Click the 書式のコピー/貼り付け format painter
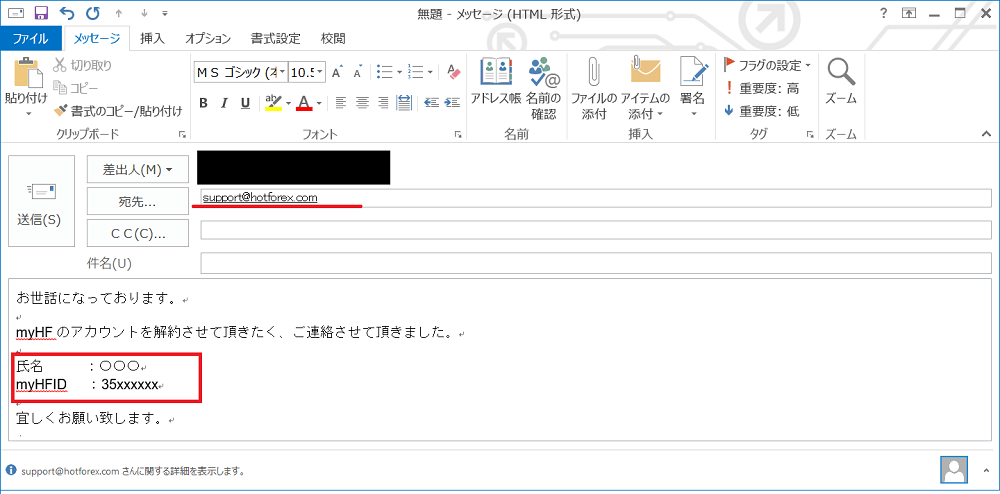Viewport: 1000px width, 494px height. coord(118,111)
